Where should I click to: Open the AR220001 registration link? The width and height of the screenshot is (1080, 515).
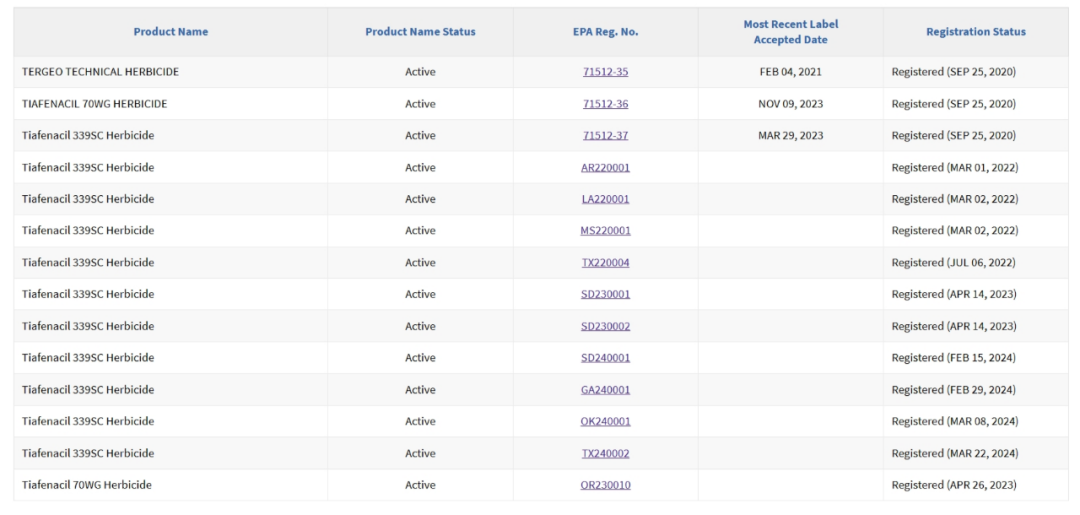click(605, 168)
